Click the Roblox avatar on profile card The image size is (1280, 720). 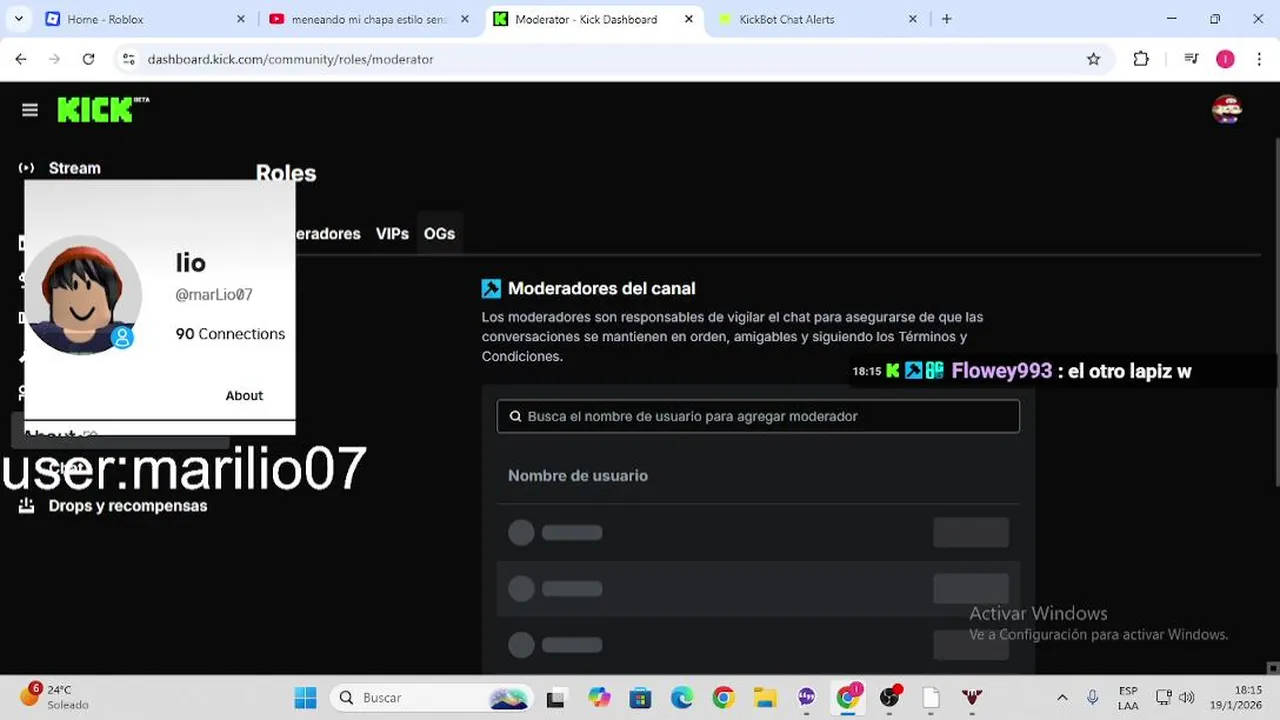tap(82, 295)
